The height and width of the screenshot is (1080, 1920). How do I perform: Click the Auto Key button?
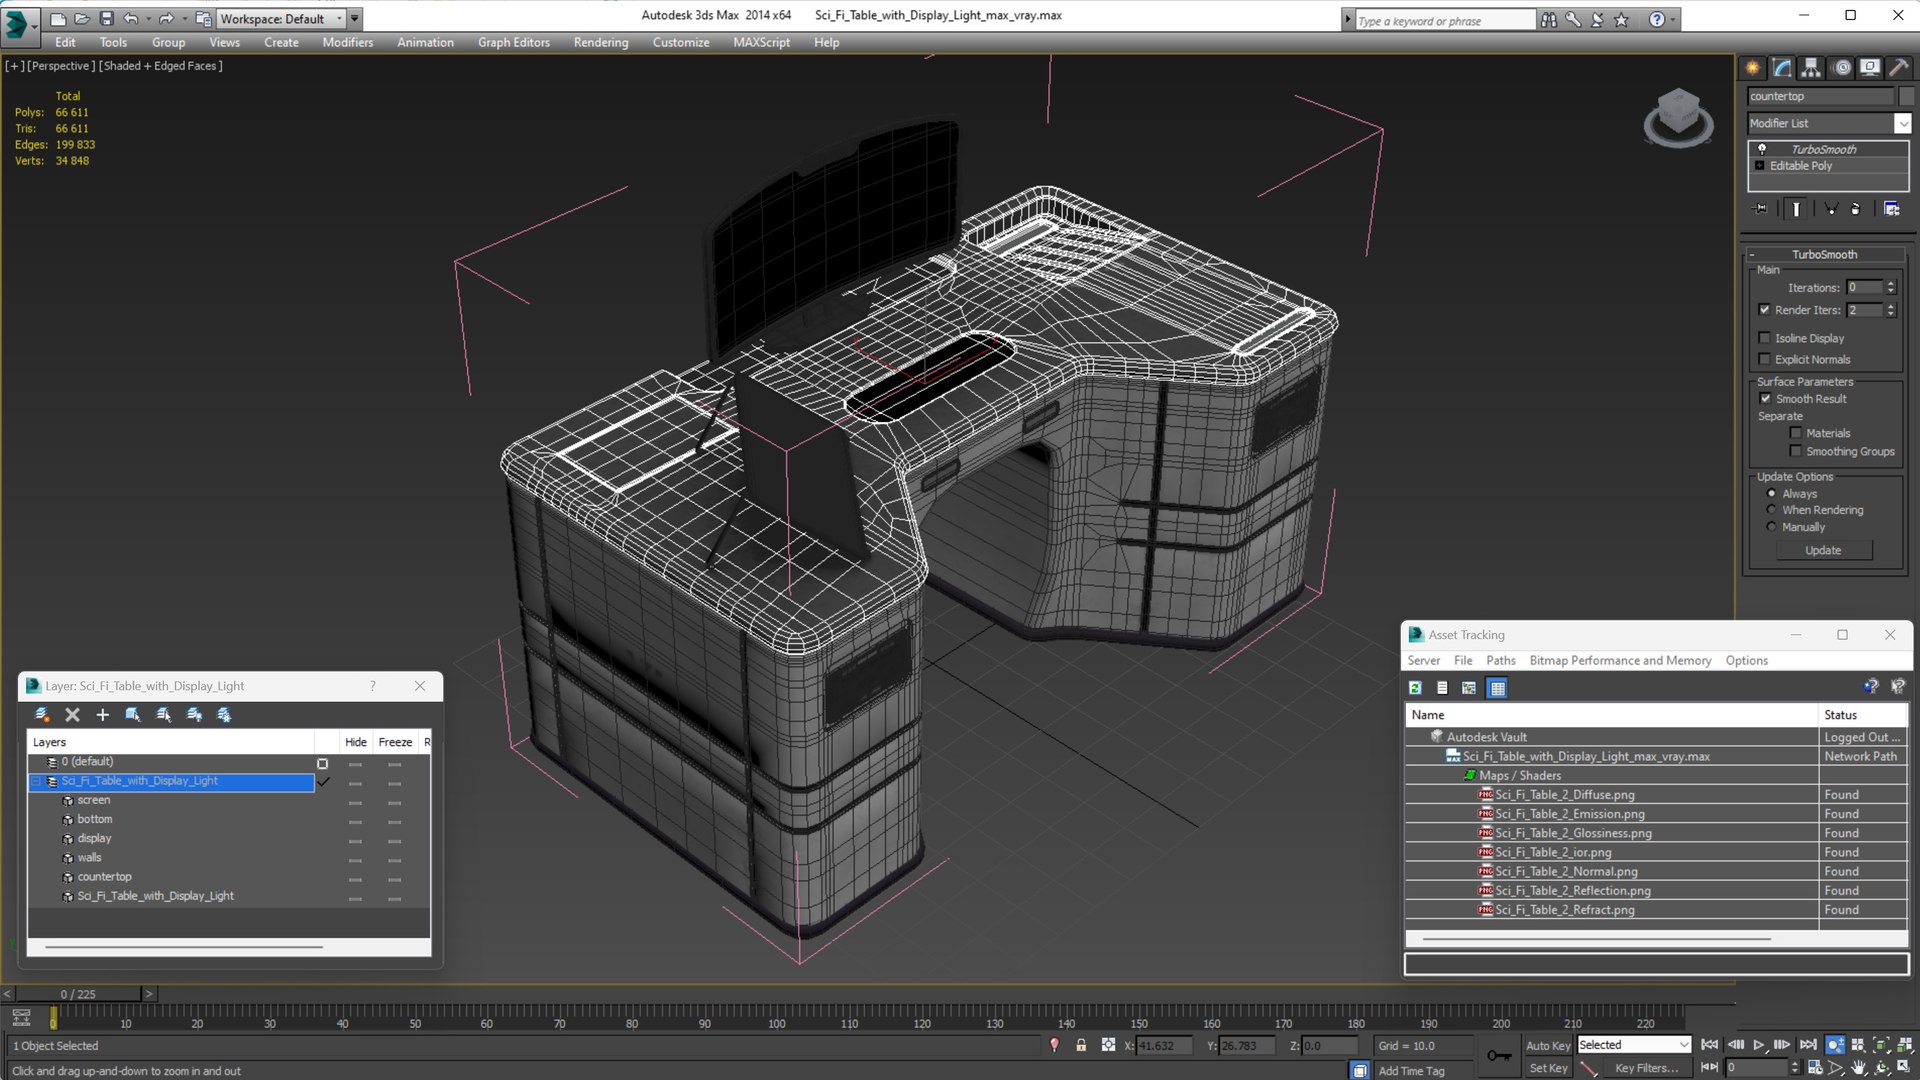[1547, 1045]
